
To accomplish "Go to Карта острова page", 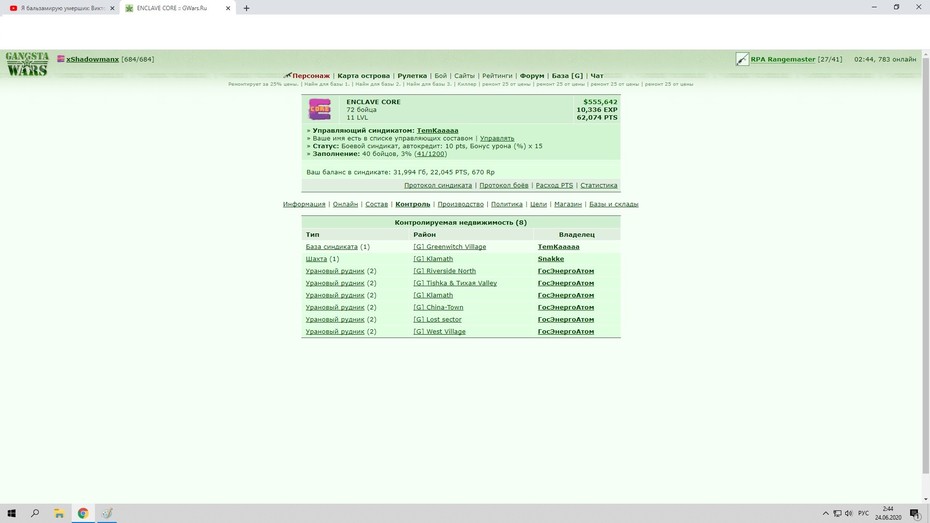I will (x=364, y=76).
